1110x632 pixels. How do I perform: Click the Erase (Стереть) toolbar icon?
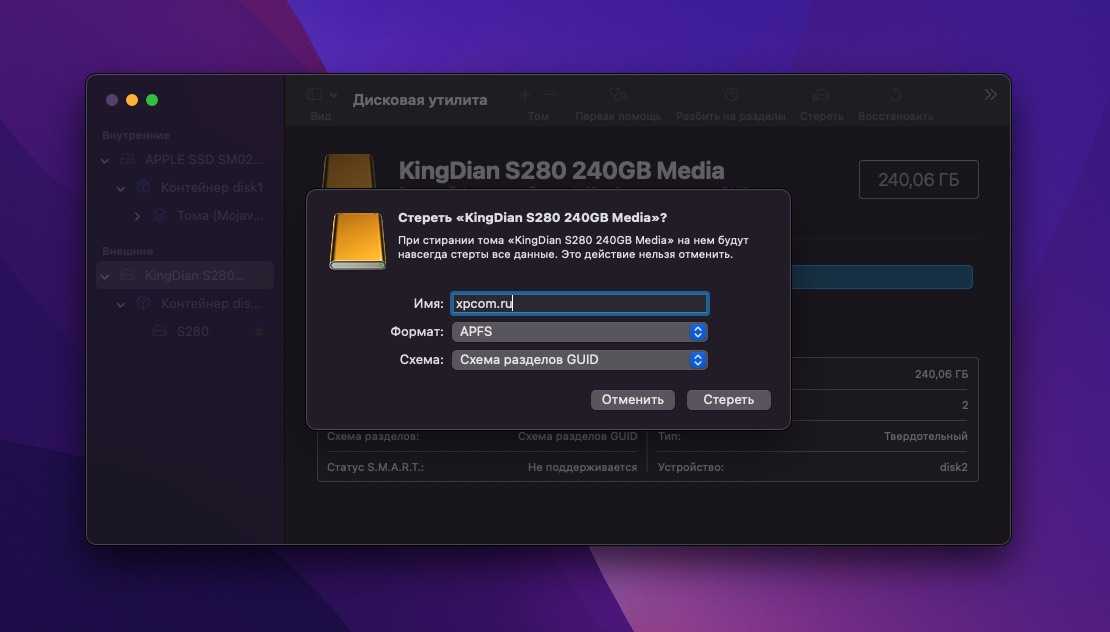tap(821, 96)
